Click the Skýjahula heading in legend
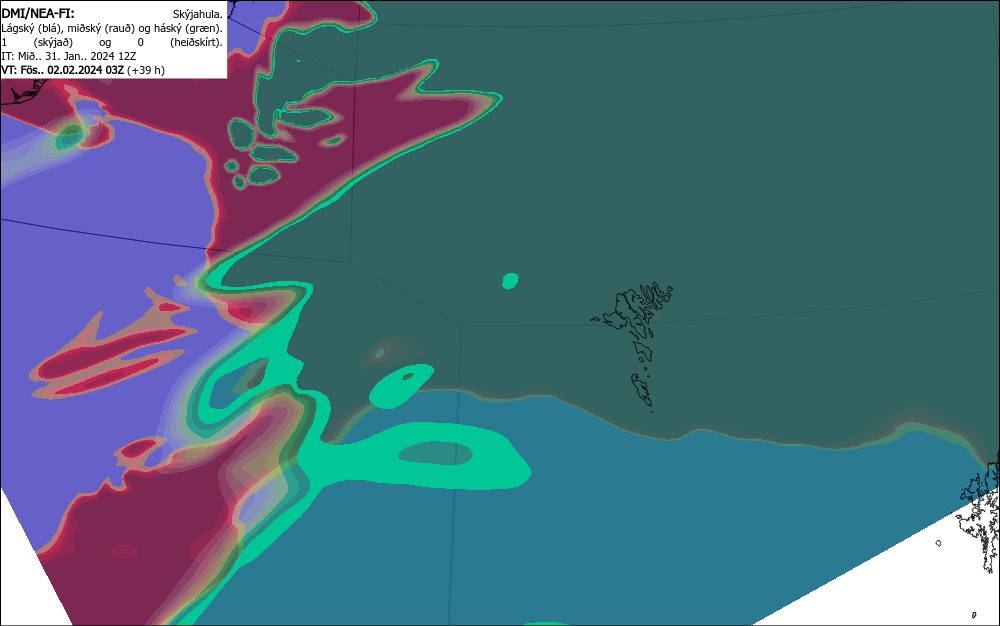Screen dimensions: 1000x626 [198, 14]
